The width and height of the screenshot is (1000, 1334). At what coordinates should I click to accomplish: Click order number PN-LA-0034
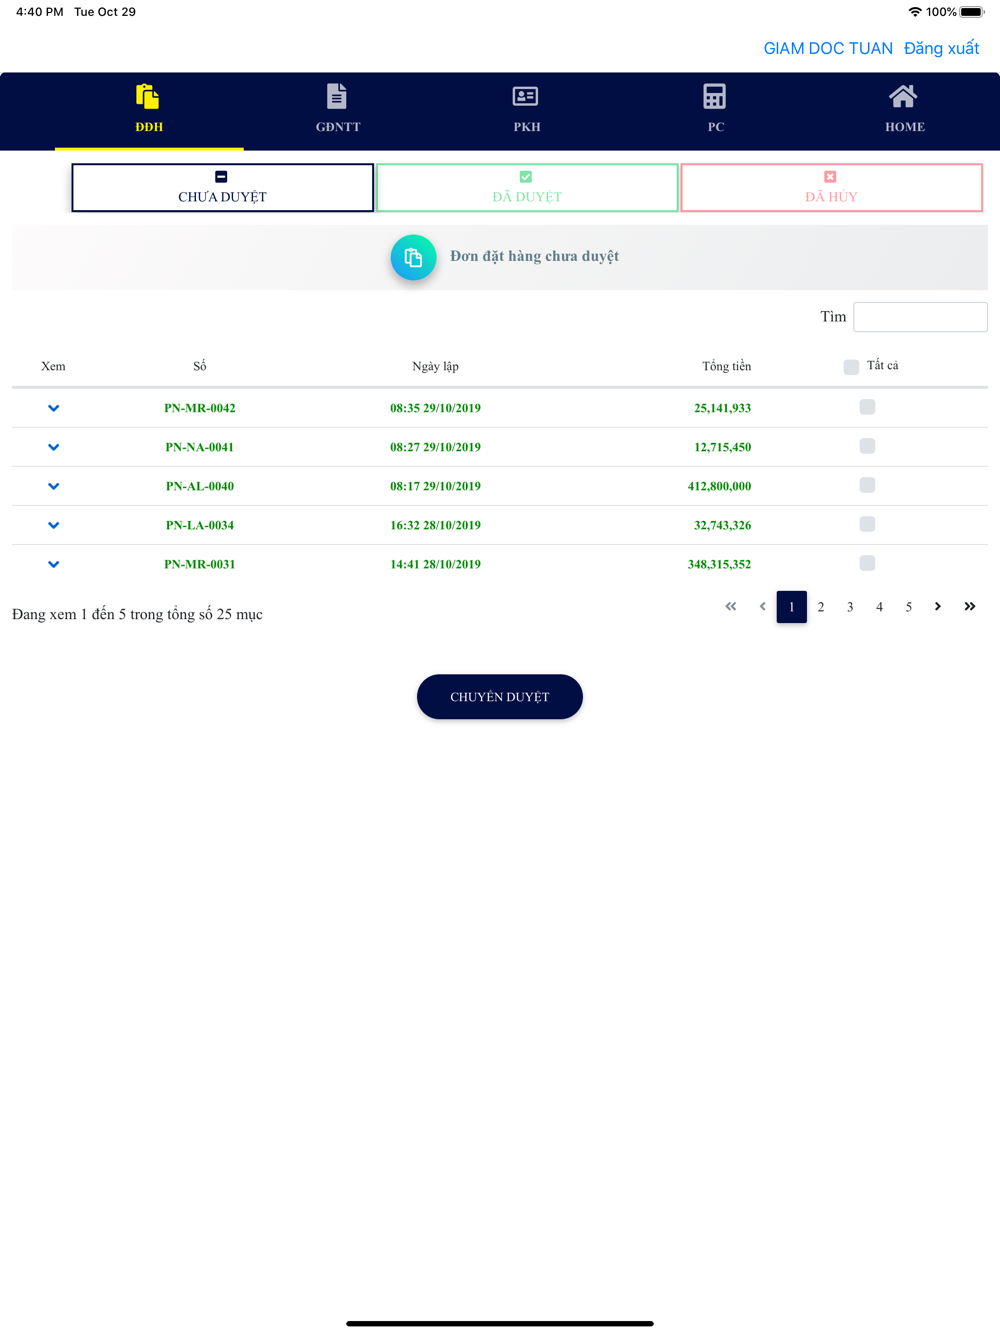tap(200, 525)
